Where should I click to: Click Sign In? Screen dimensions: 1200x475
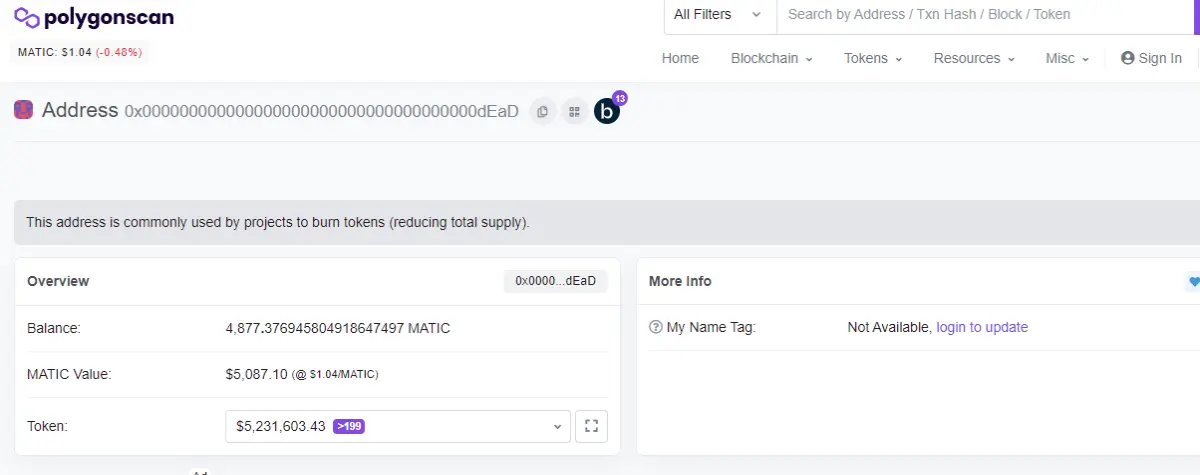pyautogui.click(x=1151, y=58)
